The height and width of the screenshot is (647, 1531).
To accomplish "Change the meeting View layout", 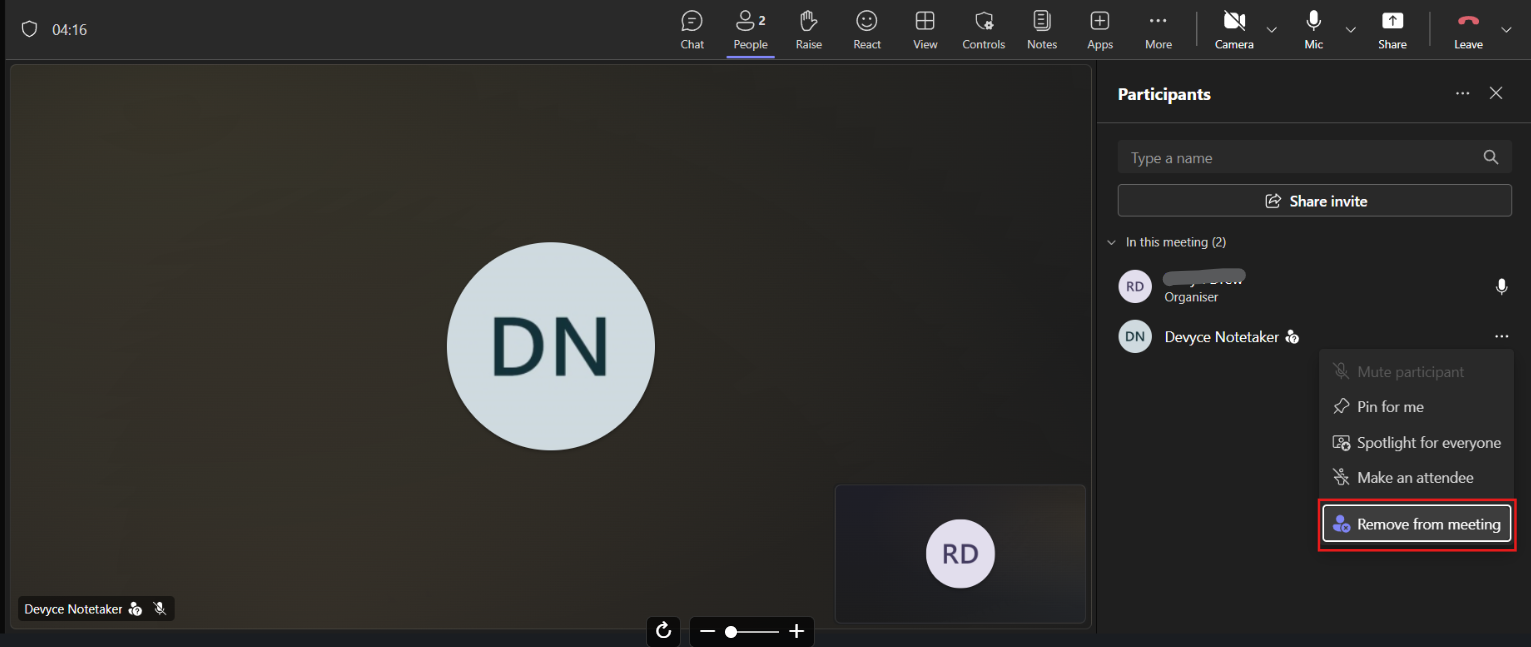I will 925,30.
